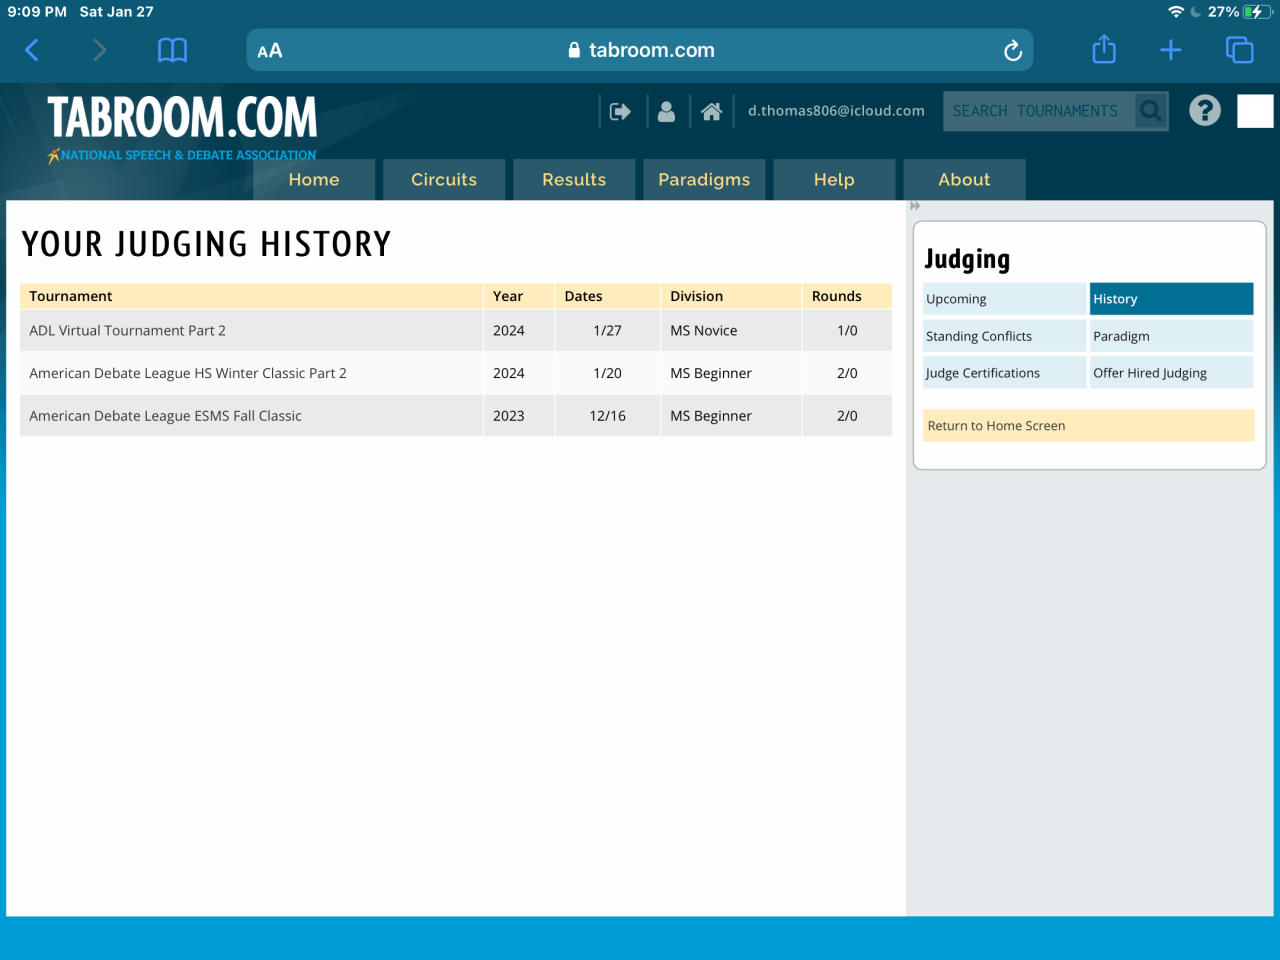Select ADL Virtual Tournament Part 2 row
This screenshot has width=1280, height=960.
click(456, 330)
